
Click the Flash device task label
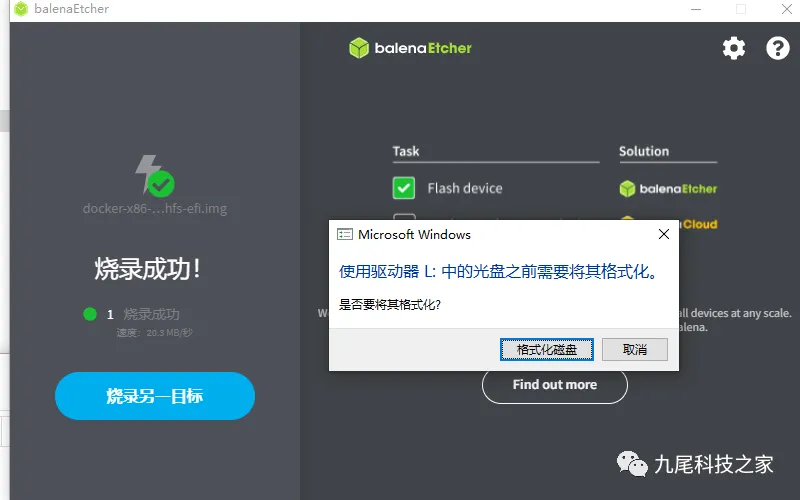tap(464, 188)
